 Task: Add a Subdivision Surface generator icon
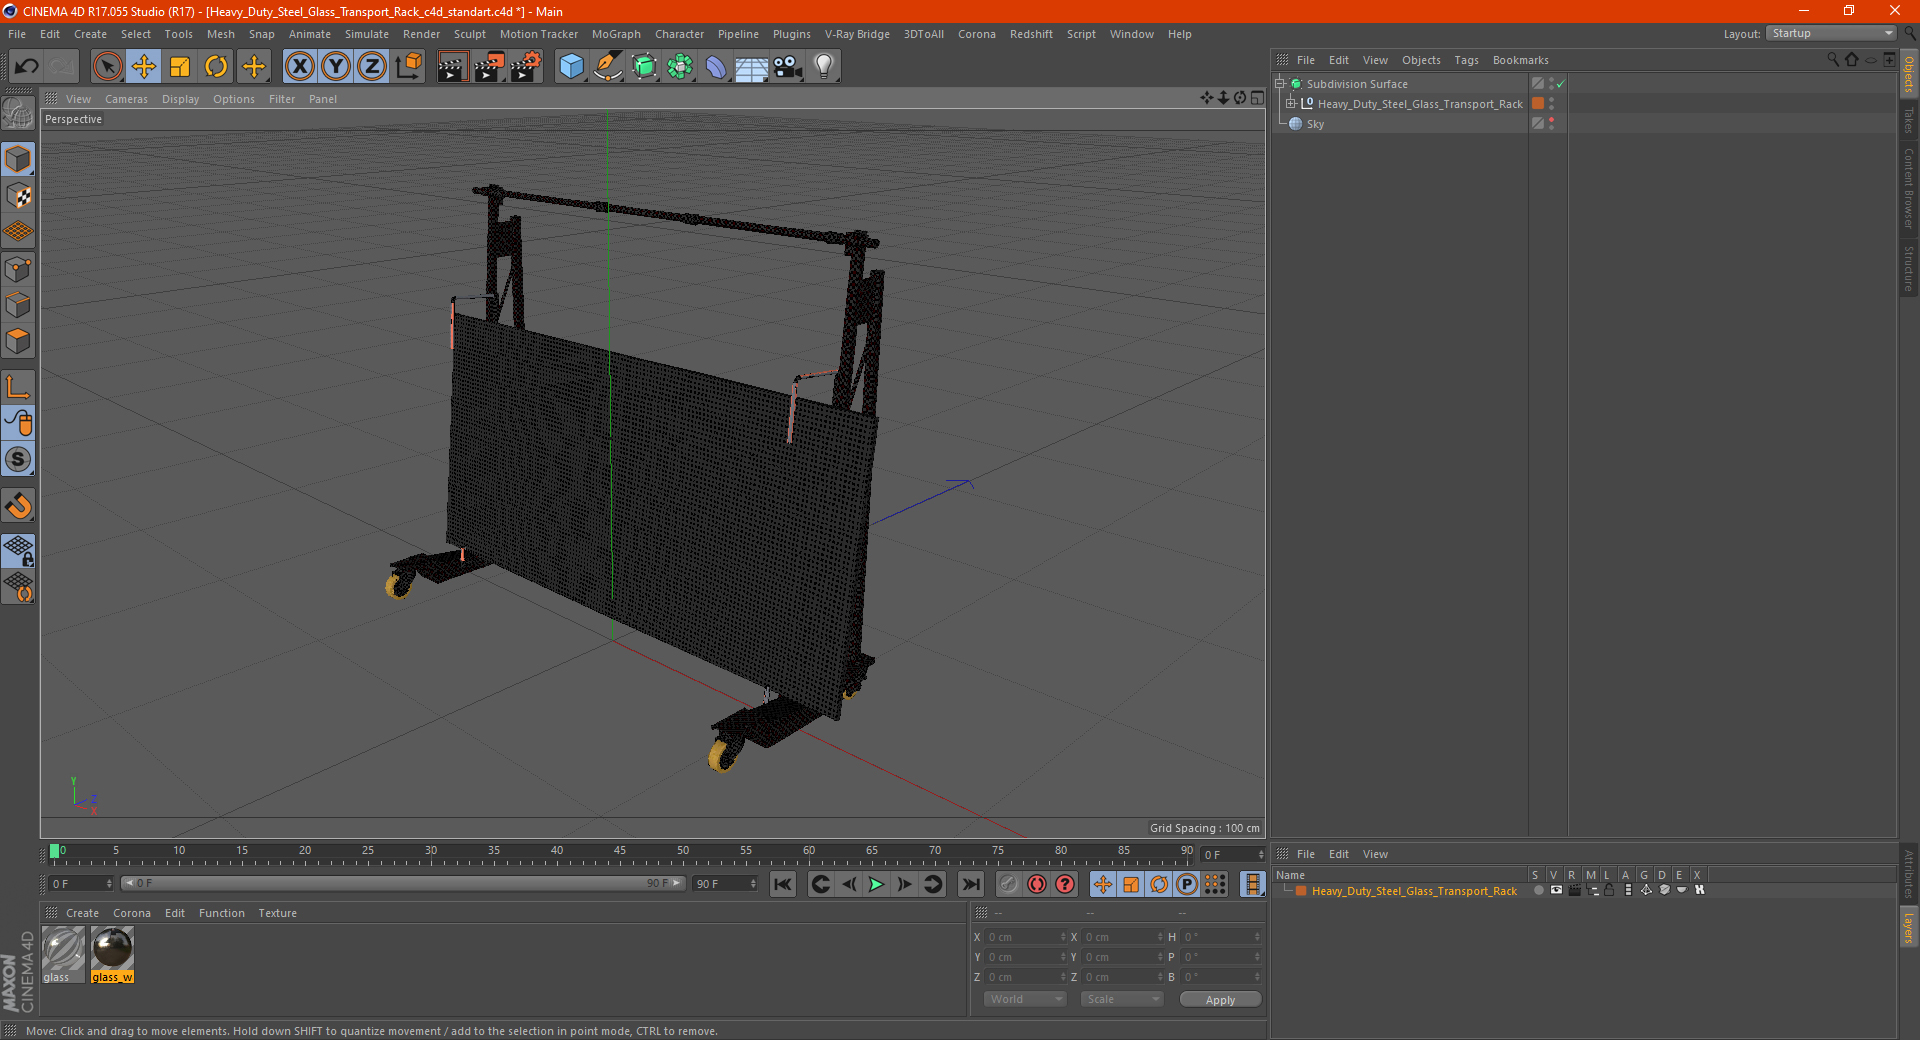coord(645,67)
